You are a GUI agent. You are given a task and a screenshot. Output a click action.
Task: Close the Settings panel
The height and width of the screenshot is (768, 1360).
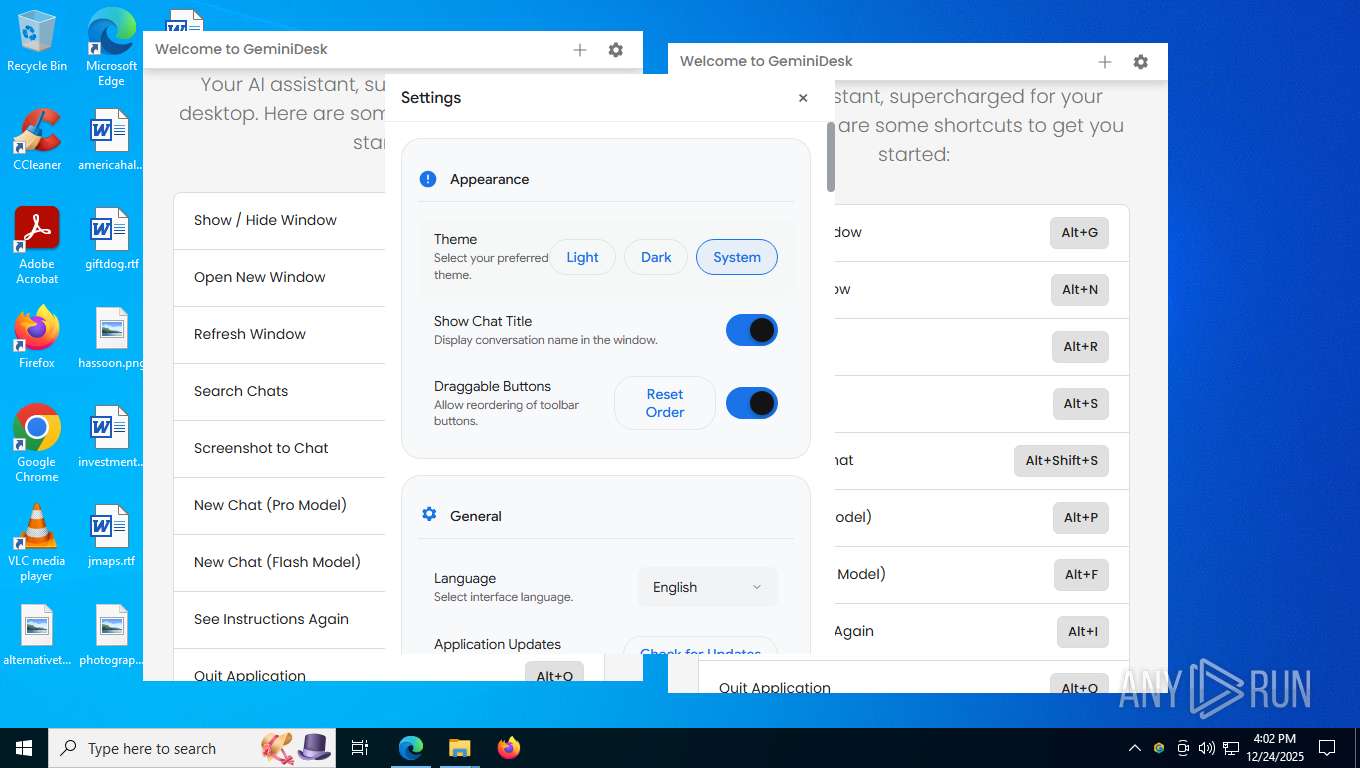point(803,98)
